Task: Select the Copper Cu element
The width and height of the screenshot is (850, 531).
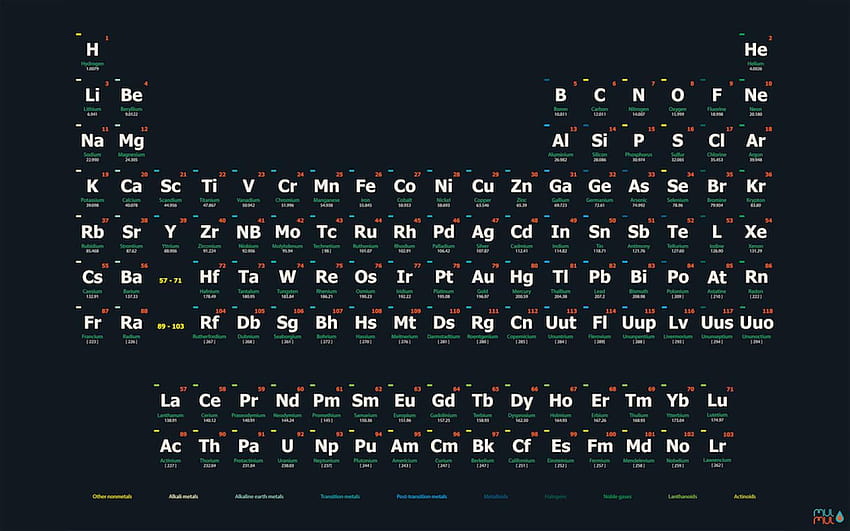Action: (x=483, y=189)
